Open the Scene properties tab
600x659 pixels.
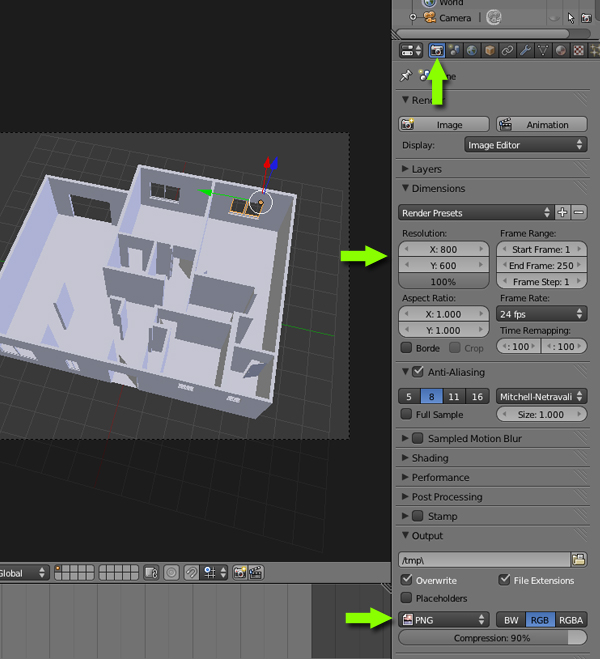454,51
